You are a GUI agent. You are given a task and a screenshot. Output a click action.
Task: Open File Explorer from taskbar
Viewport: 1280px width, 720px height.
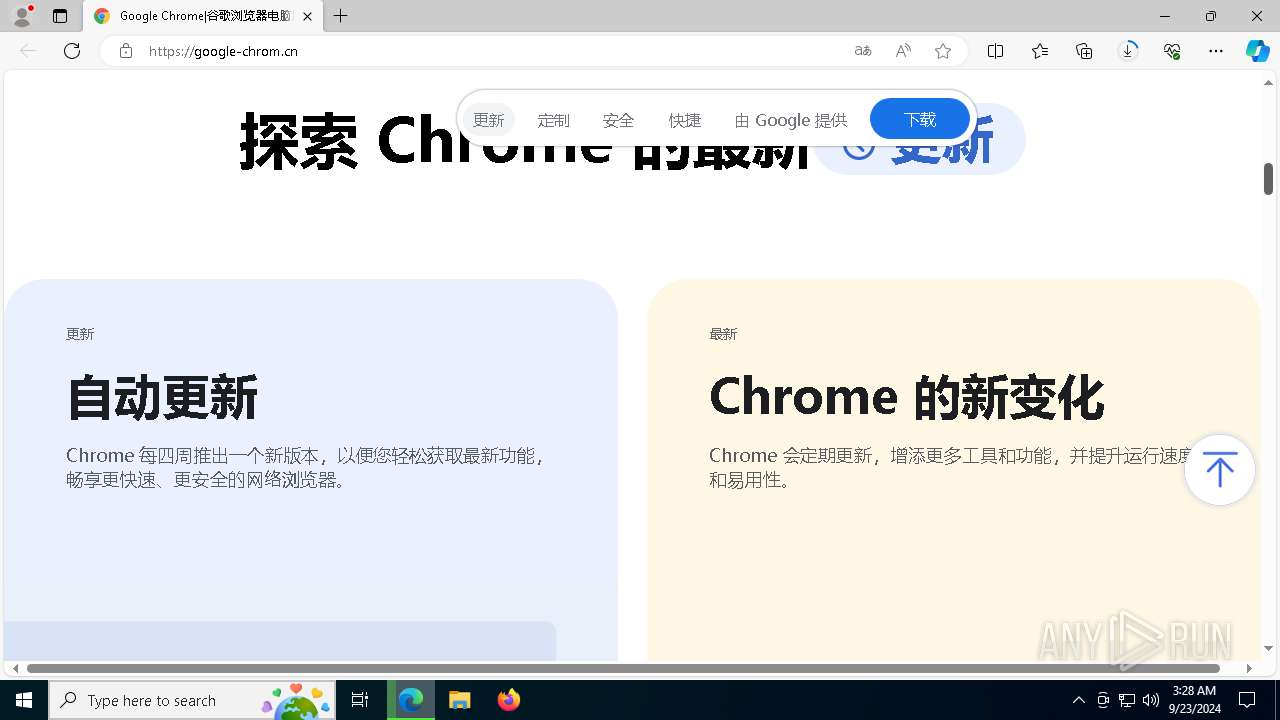(x=460, y=700)
